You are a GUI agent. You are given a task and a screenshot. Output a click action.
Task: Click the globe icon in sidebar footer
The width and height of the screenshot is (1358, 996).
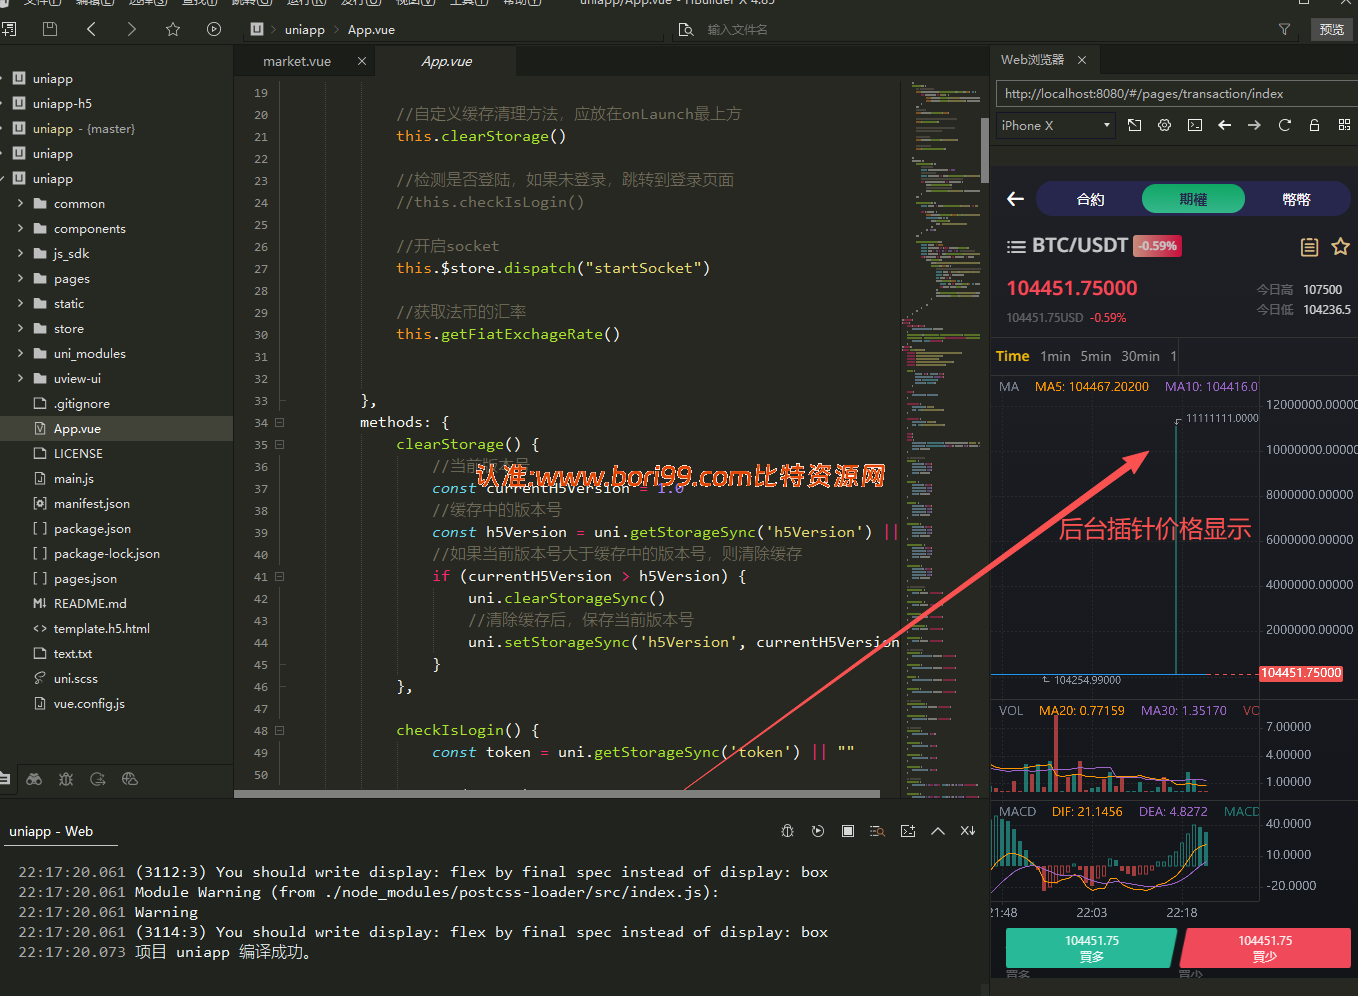129,779
